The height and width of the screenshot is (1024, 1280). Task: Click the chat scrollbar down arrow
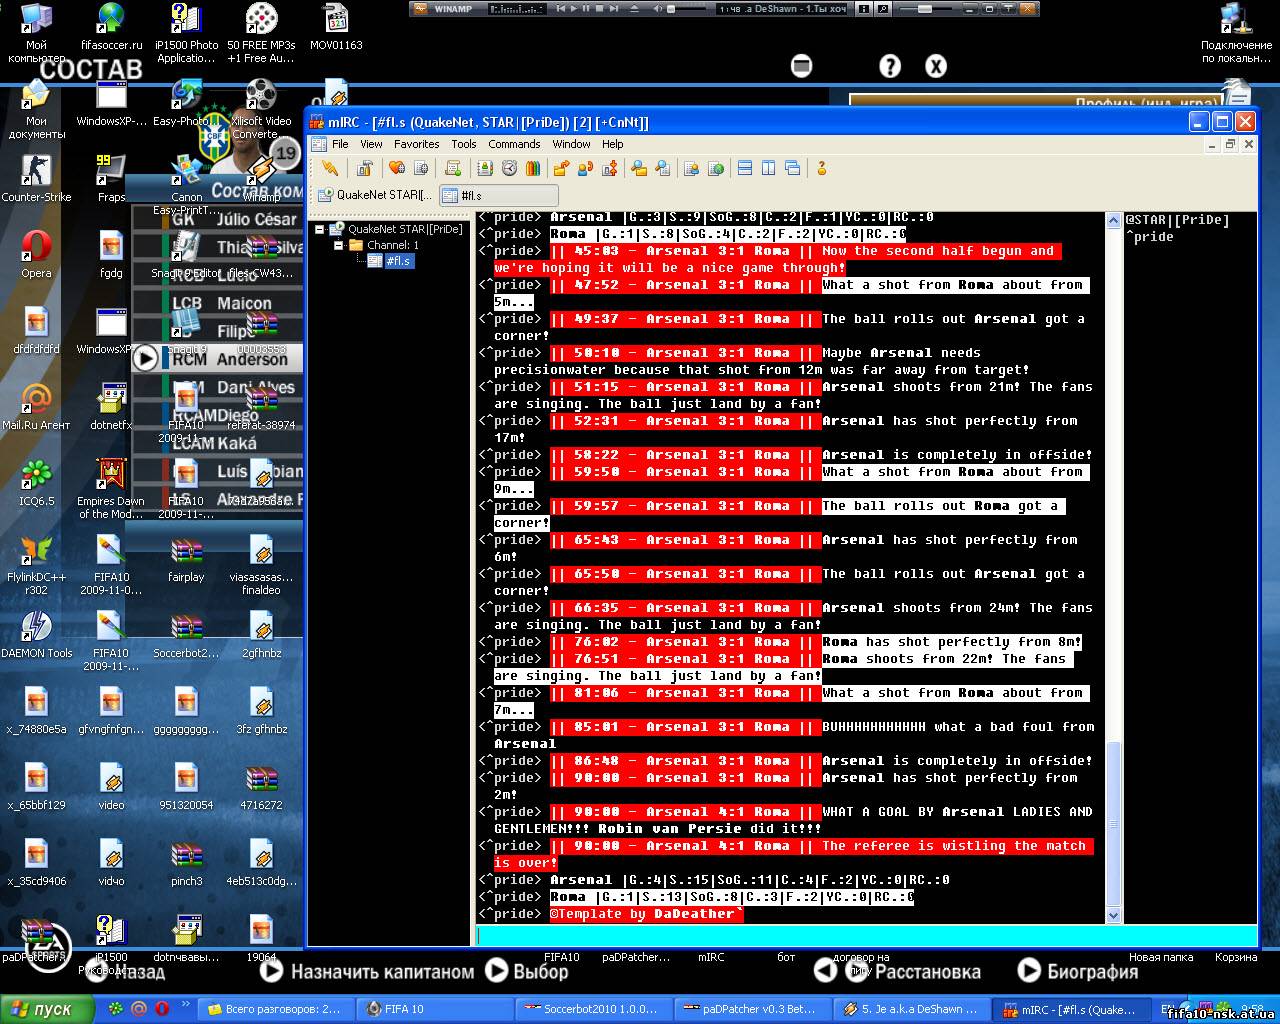[1114, 915]
